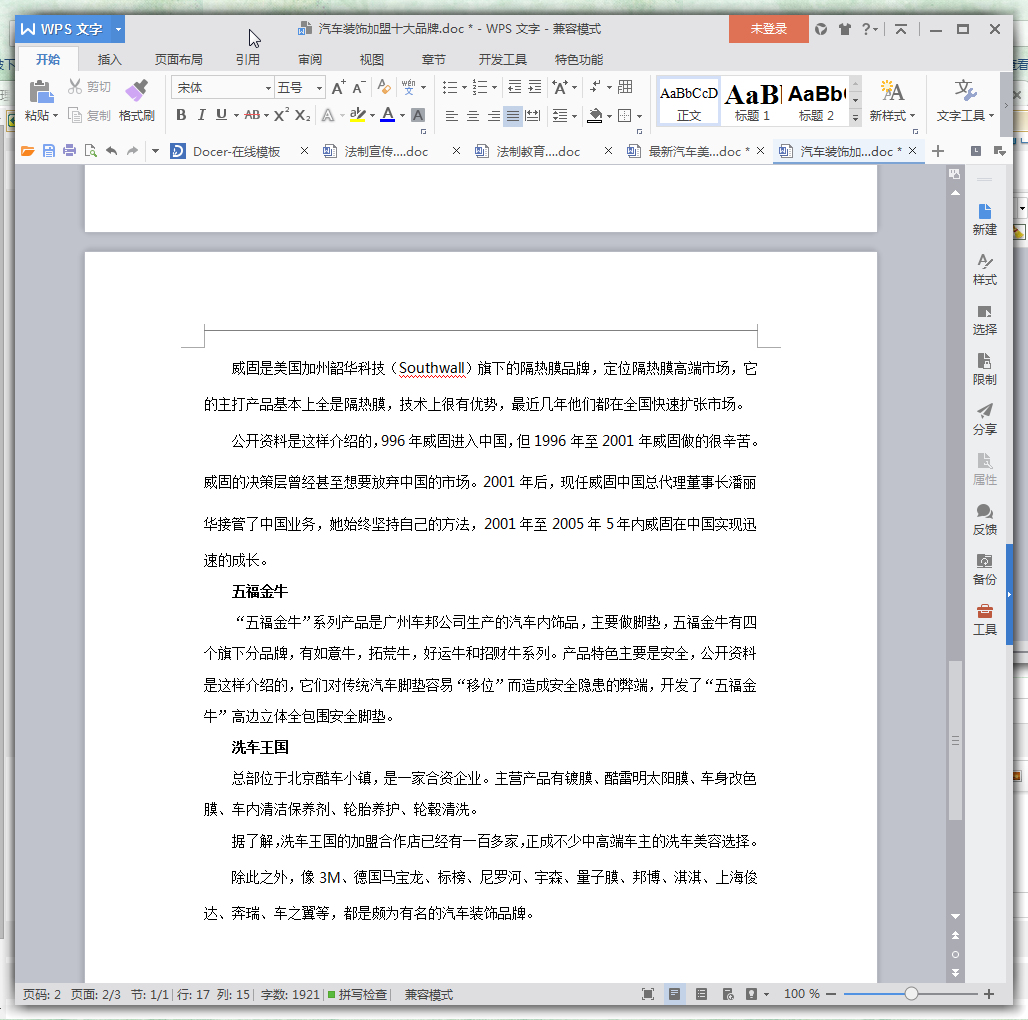Switch to 审阅 ribbon tab
The image size is (1028, 1020).
(309, 60)
